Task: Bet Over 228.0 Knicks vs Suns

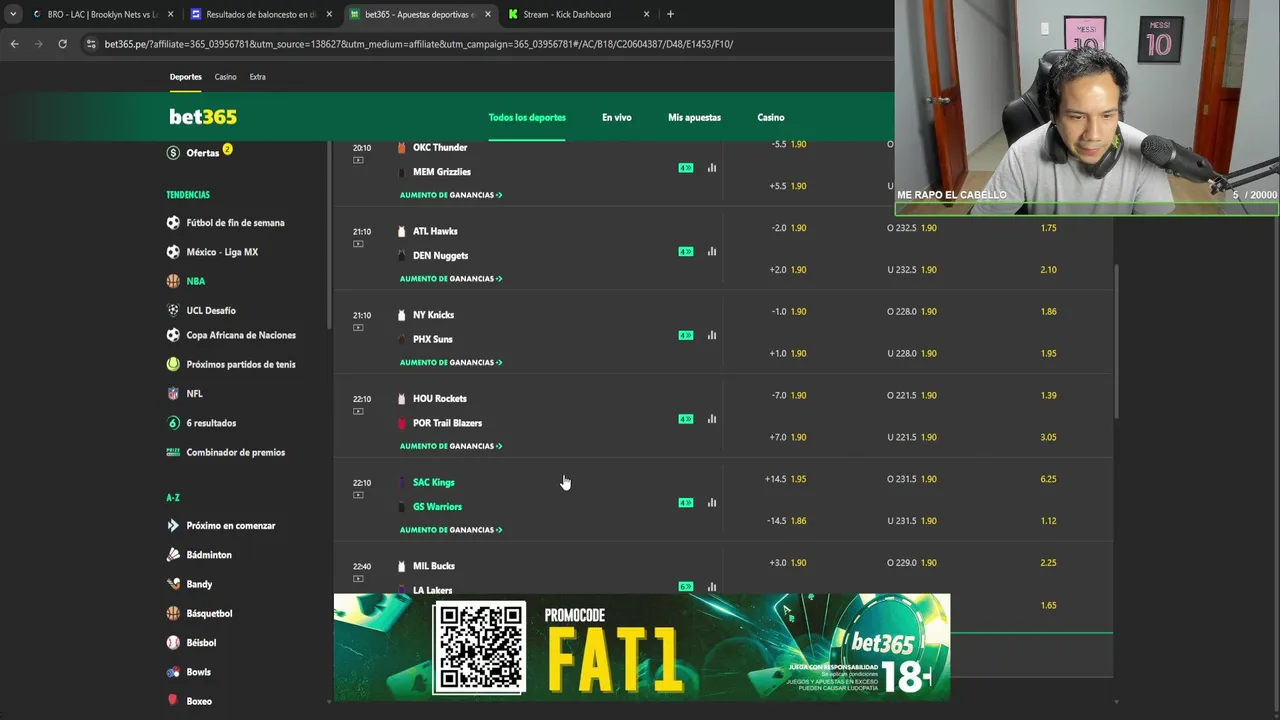Action: pyautogui.click(x=912, y=312)
